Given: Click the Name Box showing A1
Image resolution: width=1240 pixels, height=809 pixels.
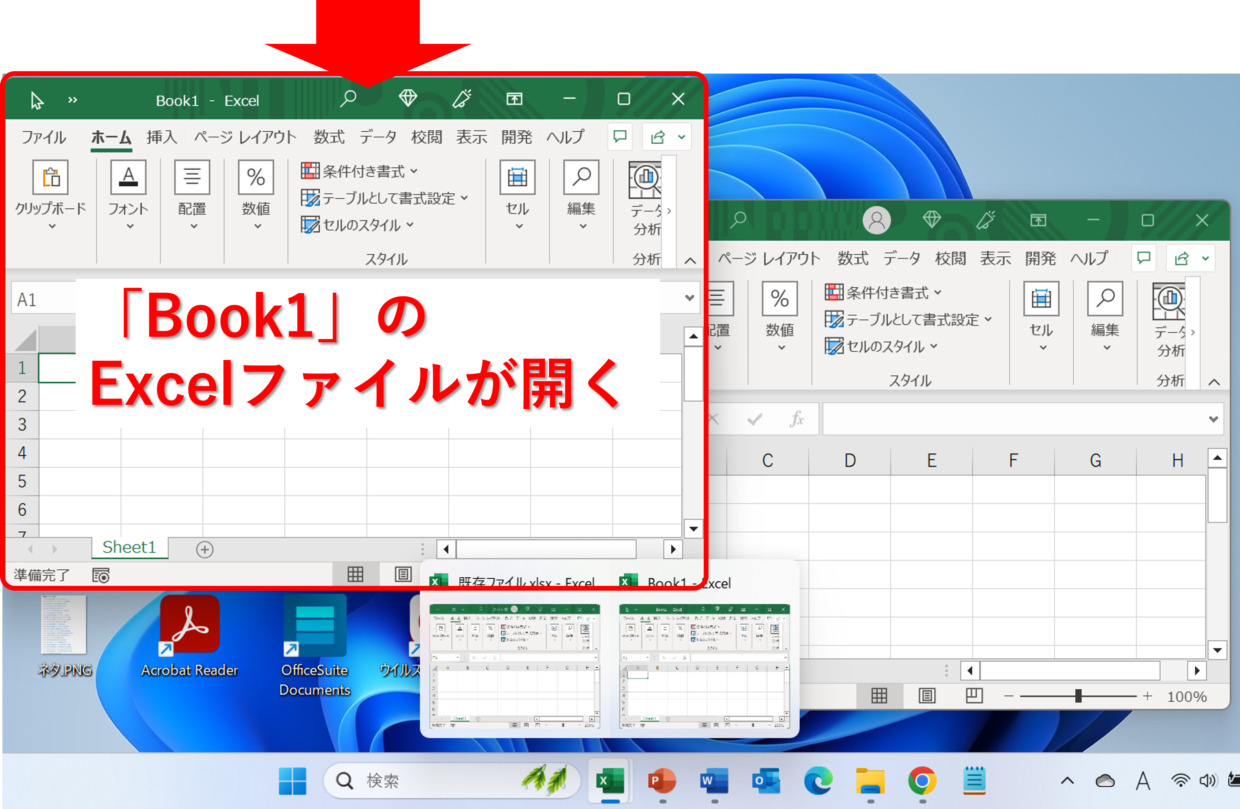Looking at the screenshot, I should [43, 299].
